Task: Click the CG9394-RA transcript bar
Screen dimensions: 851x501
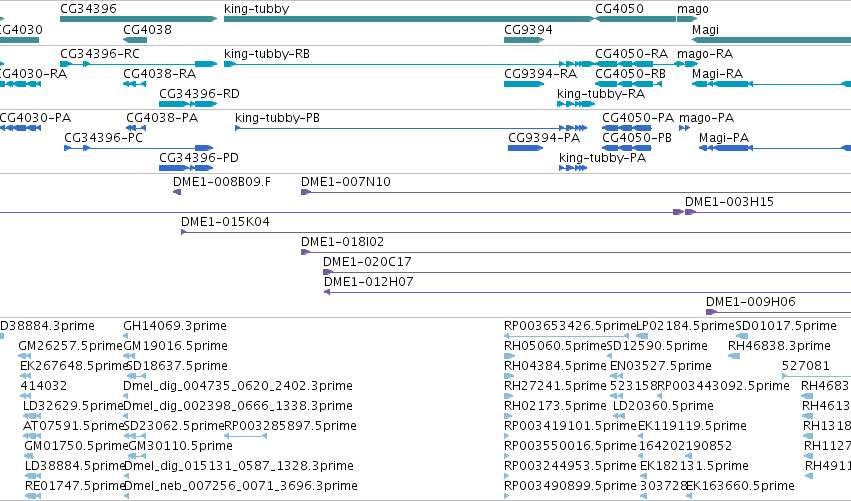Action: click(x=524, y=84)
